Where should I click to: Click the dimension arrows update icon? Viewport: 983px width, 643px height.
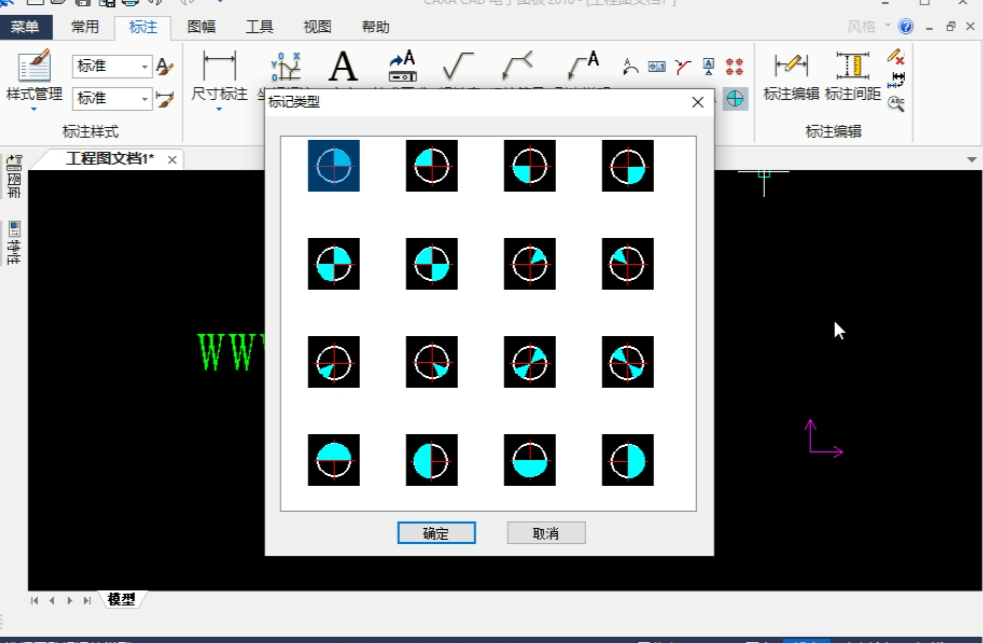(896, 80)
